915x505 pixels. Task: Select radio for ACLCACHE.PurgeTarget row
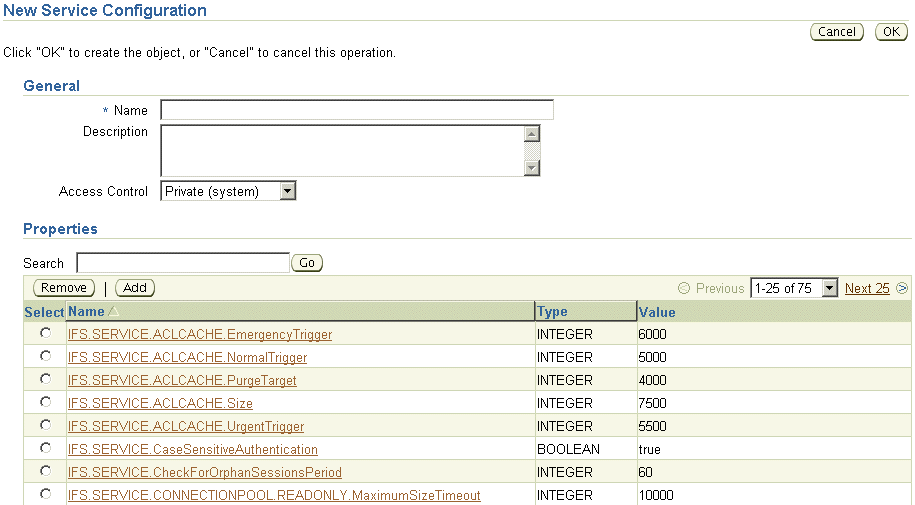45,379
